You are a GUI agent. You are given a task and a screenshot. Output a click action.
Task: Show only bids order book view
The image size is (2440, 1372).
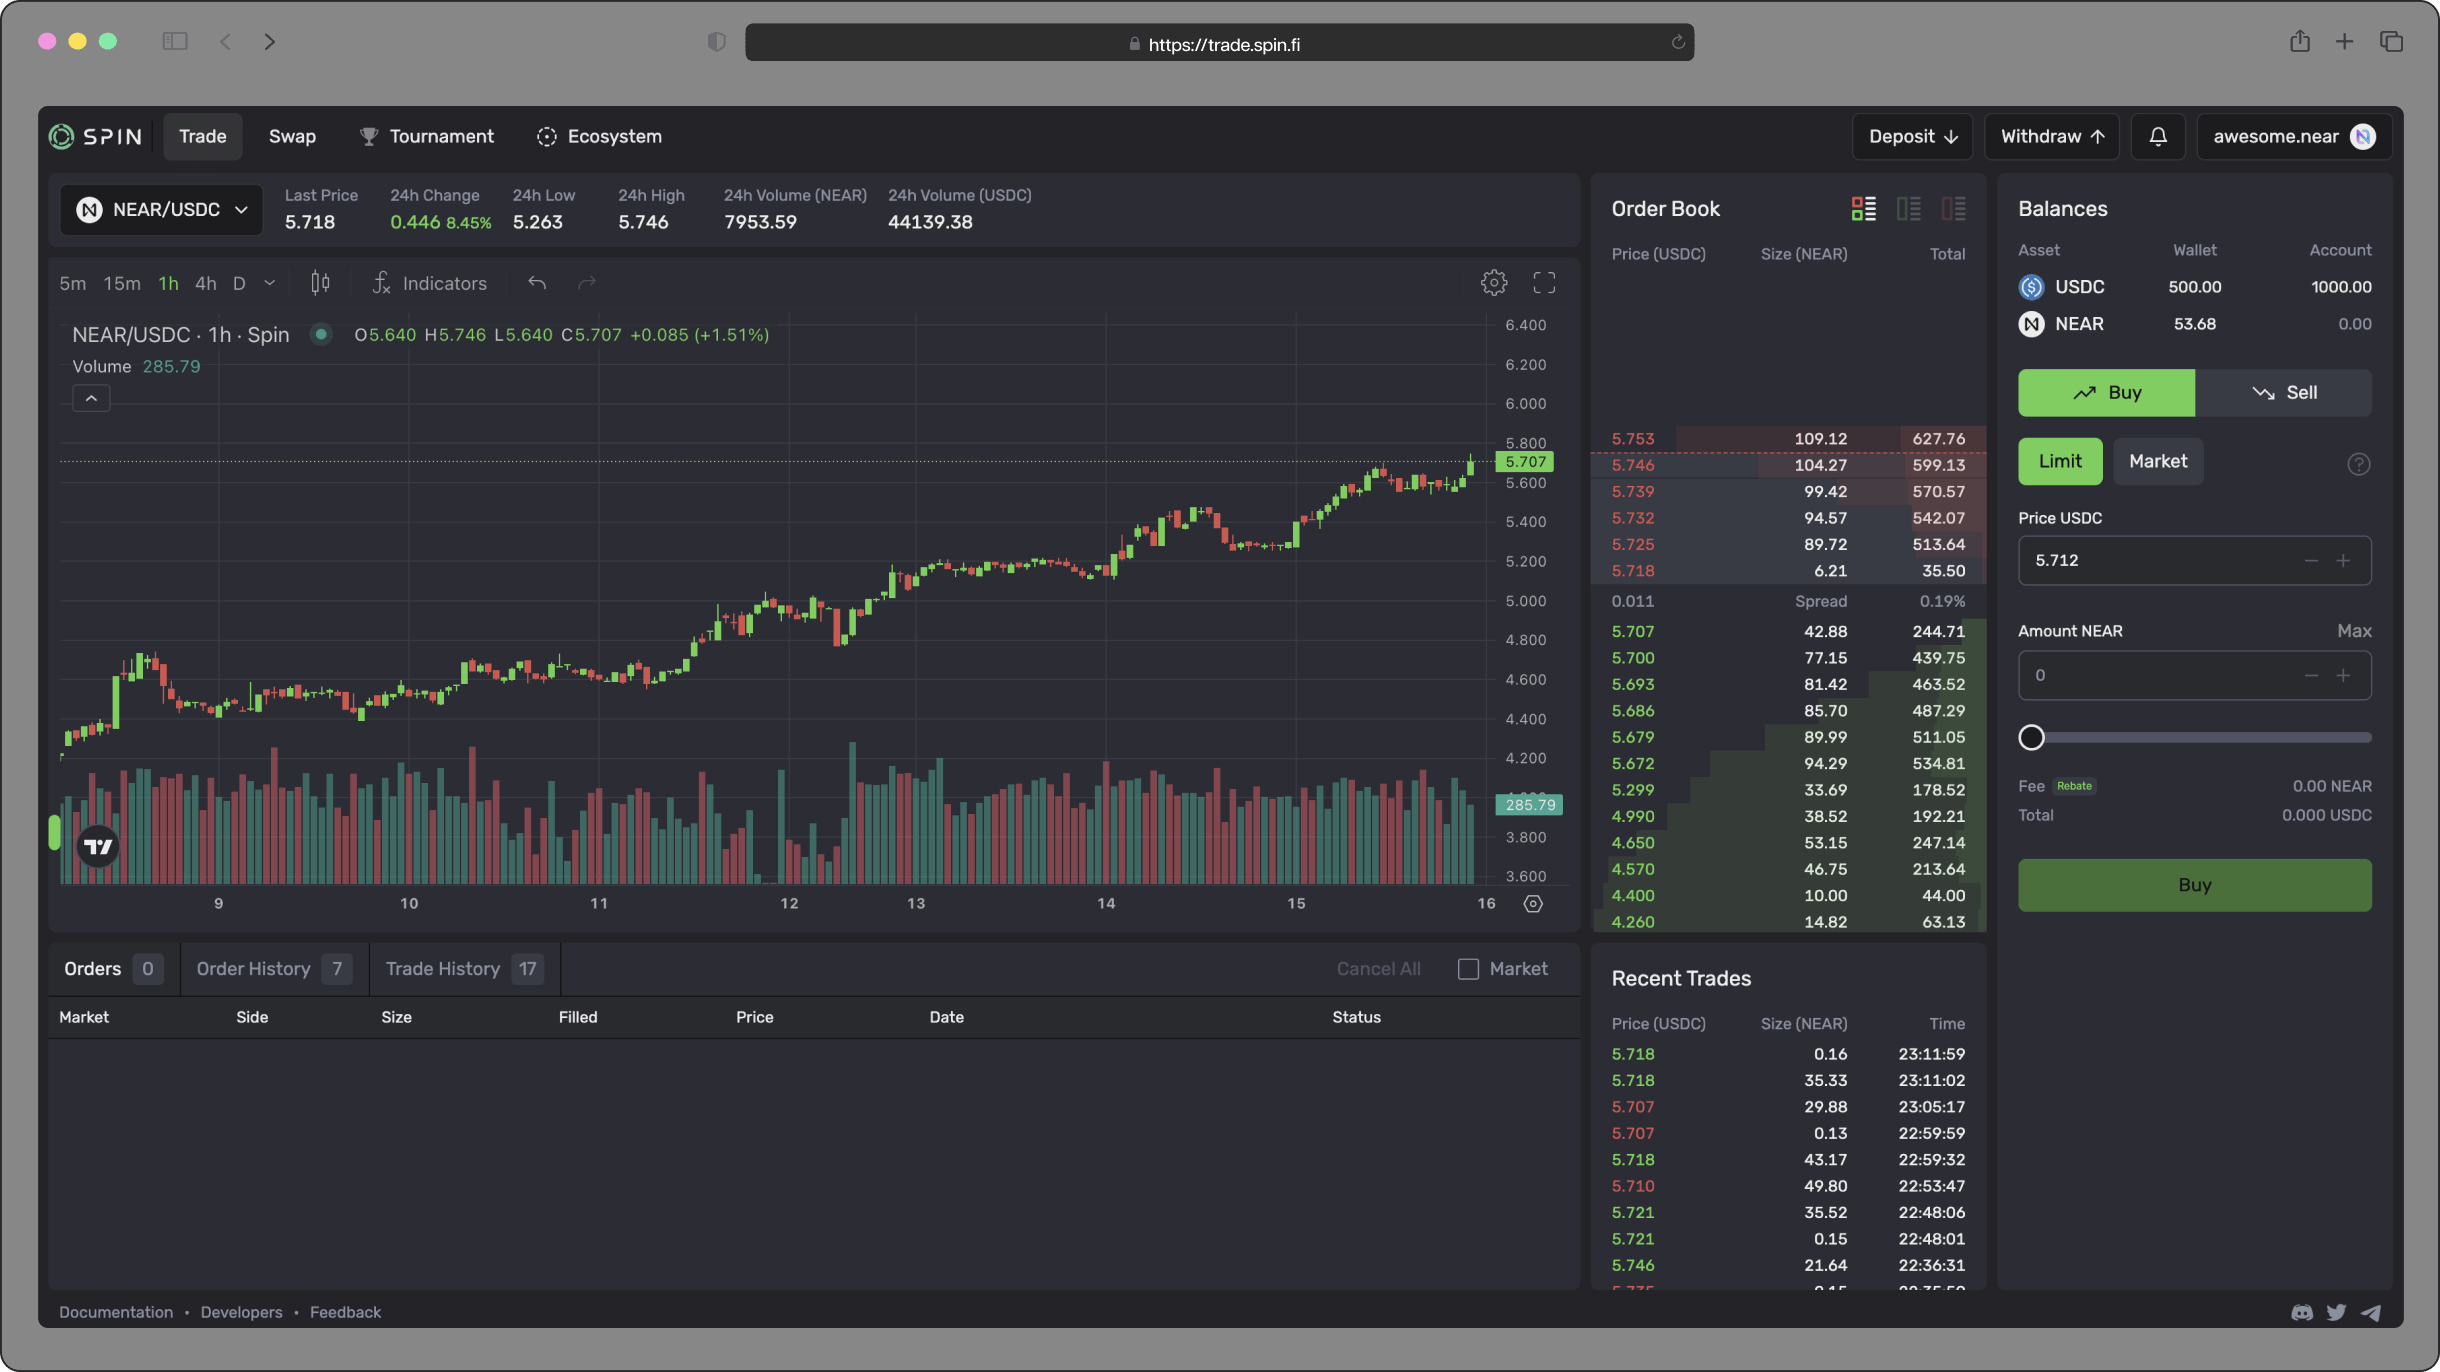coord(1909,208)
